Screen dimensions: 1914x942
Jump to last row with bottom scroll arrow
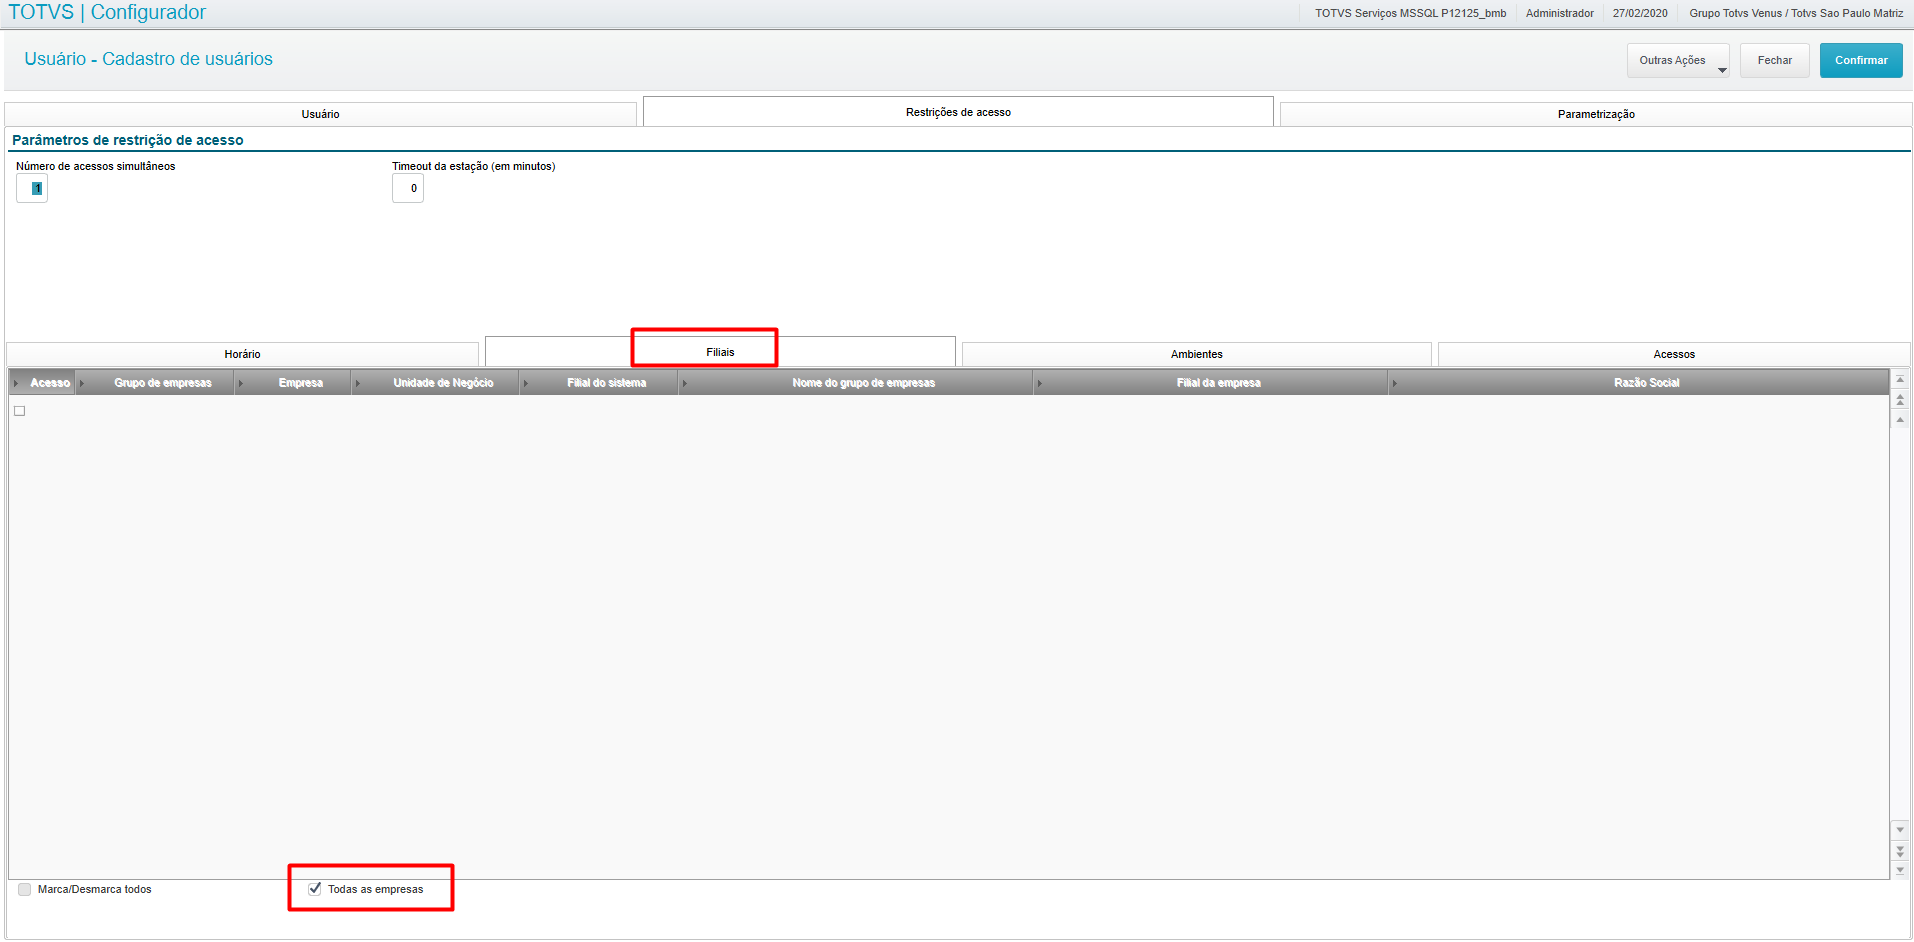1900,870
